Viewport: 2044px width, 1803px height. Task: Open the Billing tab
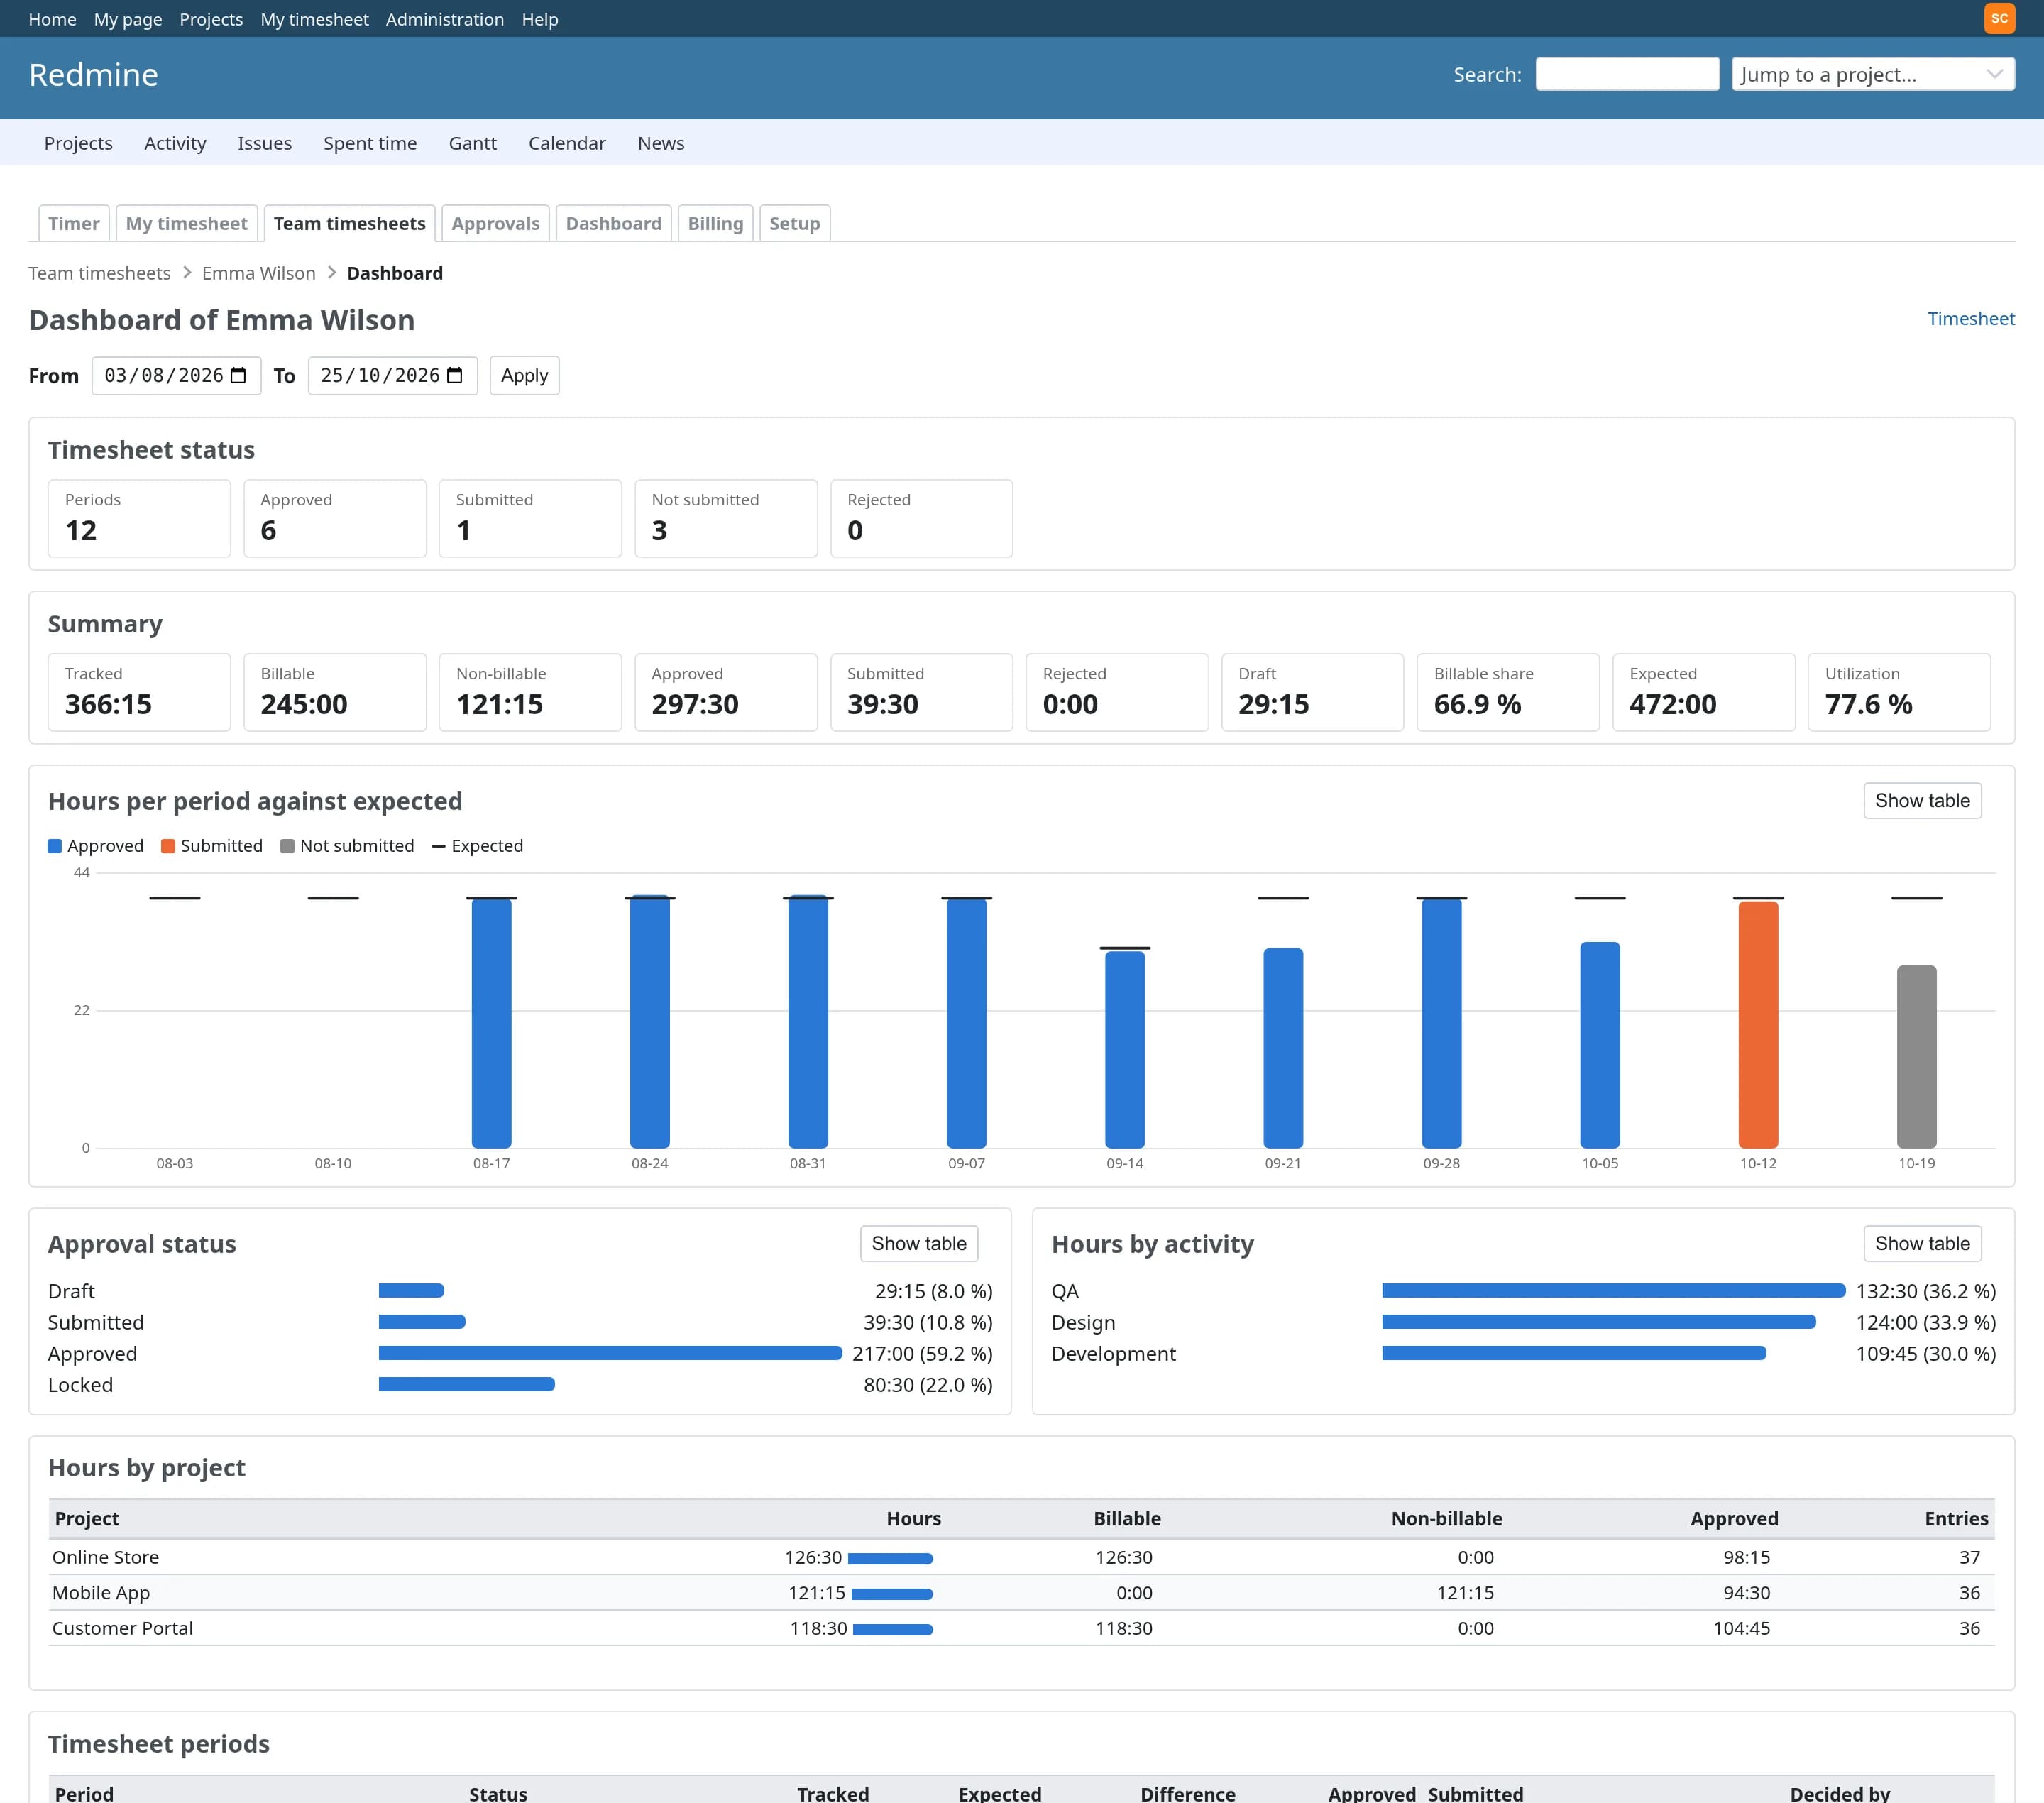coord(716,223)
